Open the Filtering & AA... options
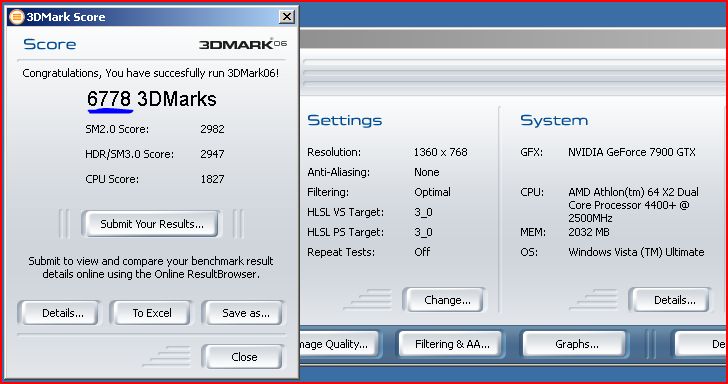The width and height of the screenshot is (728, 384). pyautogui.click(x=451, y=344)
